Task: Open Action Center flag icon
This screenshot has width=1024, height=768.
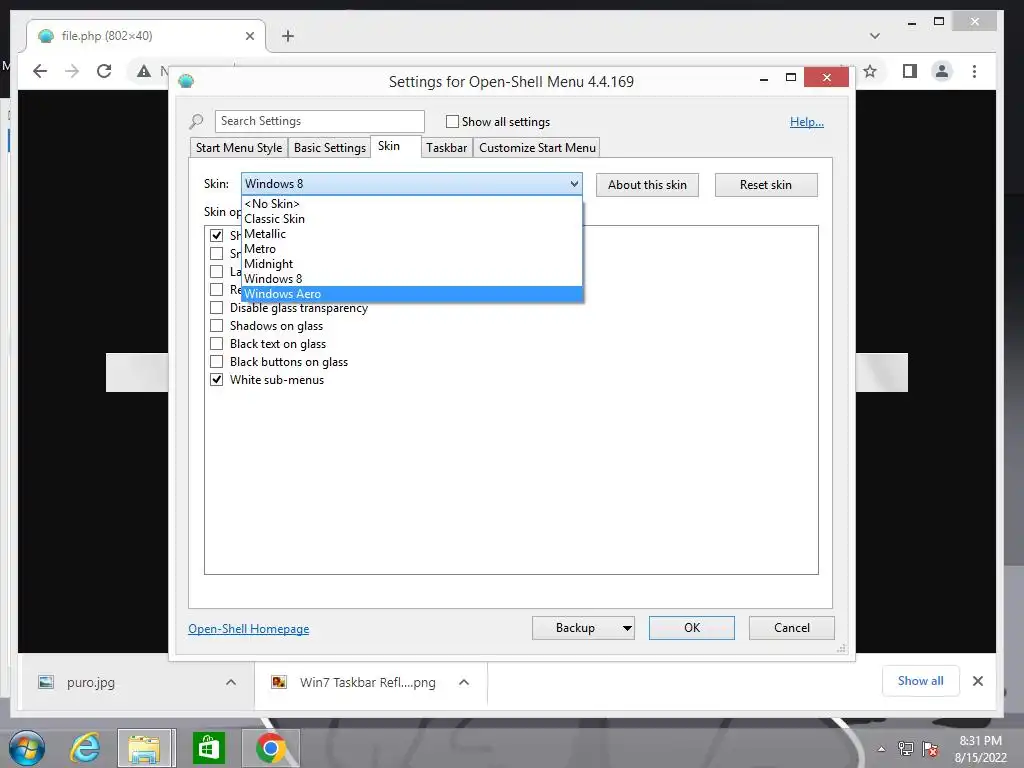Action: (930, 749)
